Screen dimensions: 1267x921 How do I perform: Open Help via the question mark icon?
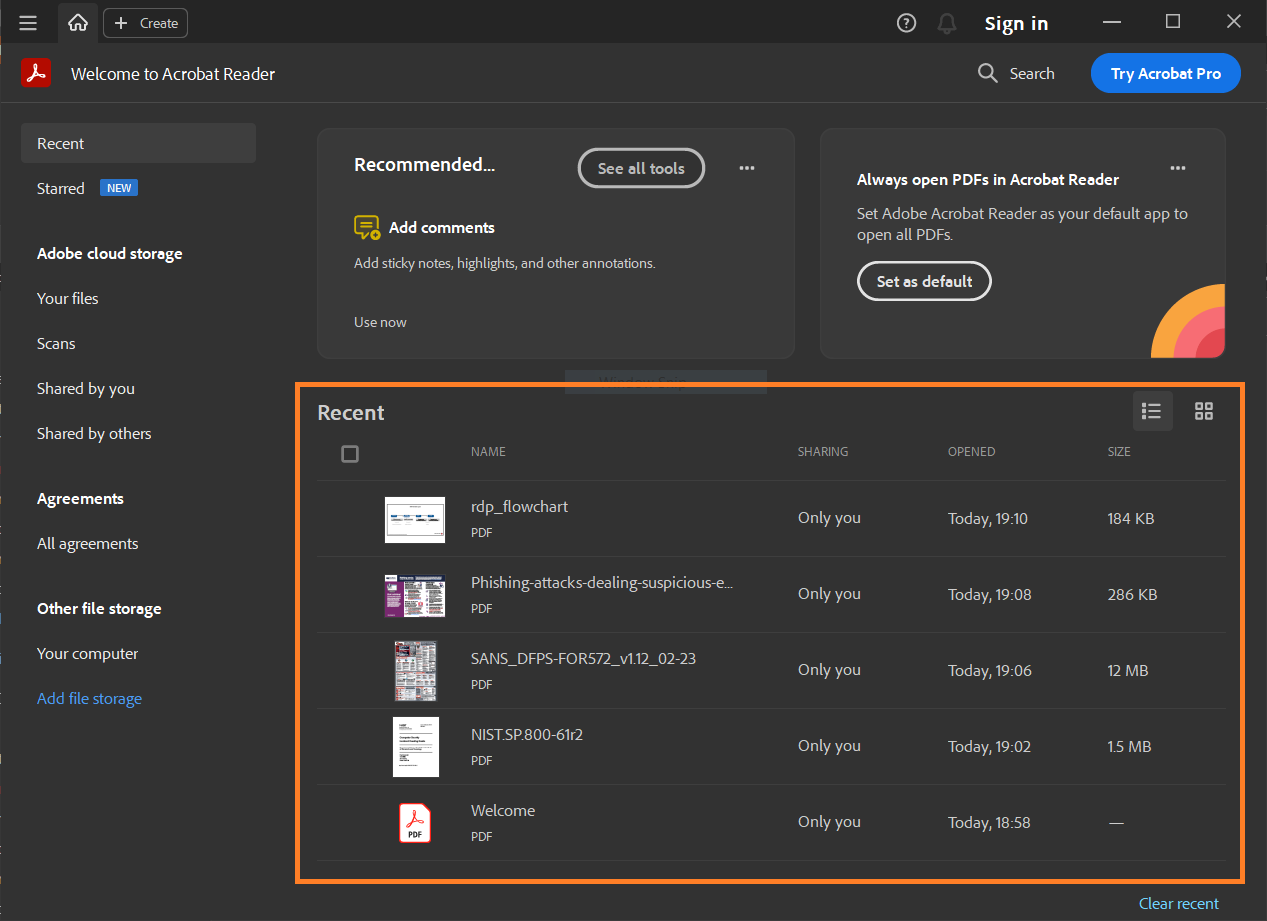coord(906,22)
